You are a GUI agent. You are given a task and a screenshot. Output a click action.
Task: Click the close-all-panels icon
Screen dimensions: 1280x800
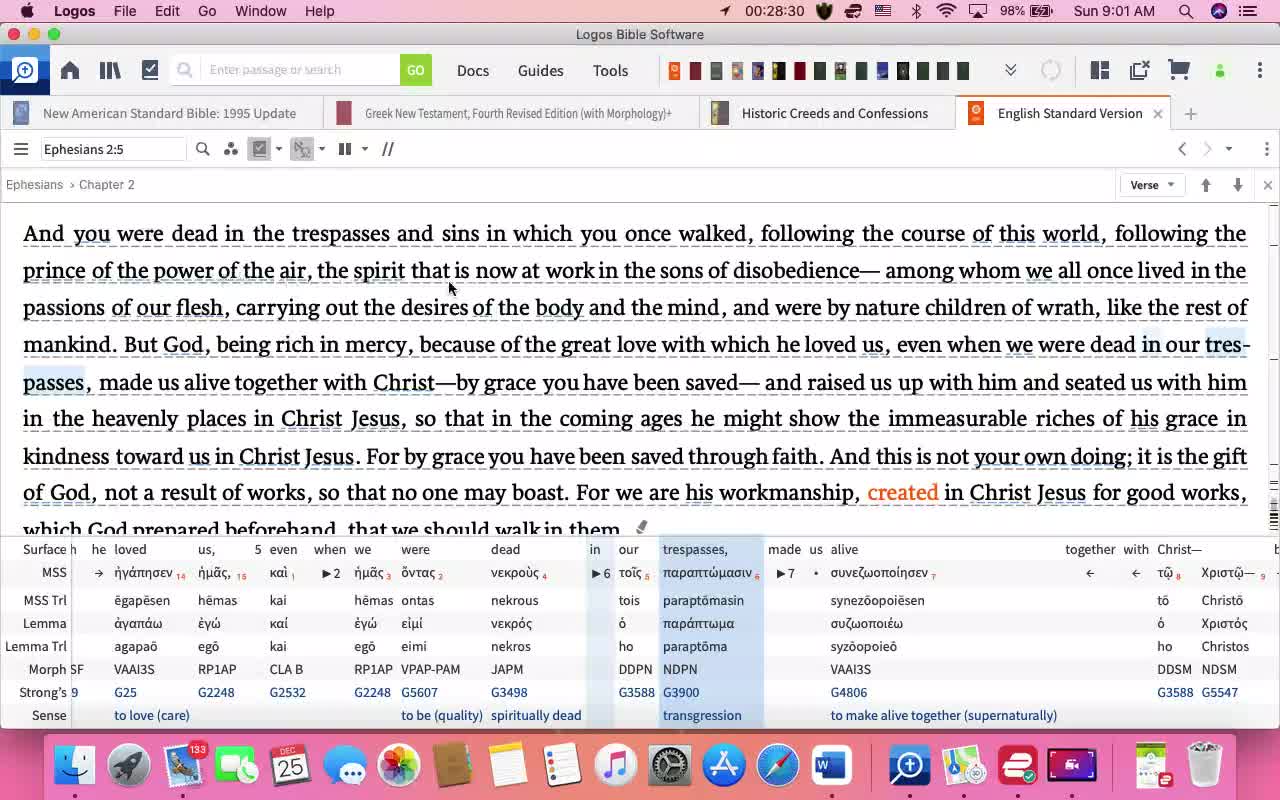[1139, 70]
